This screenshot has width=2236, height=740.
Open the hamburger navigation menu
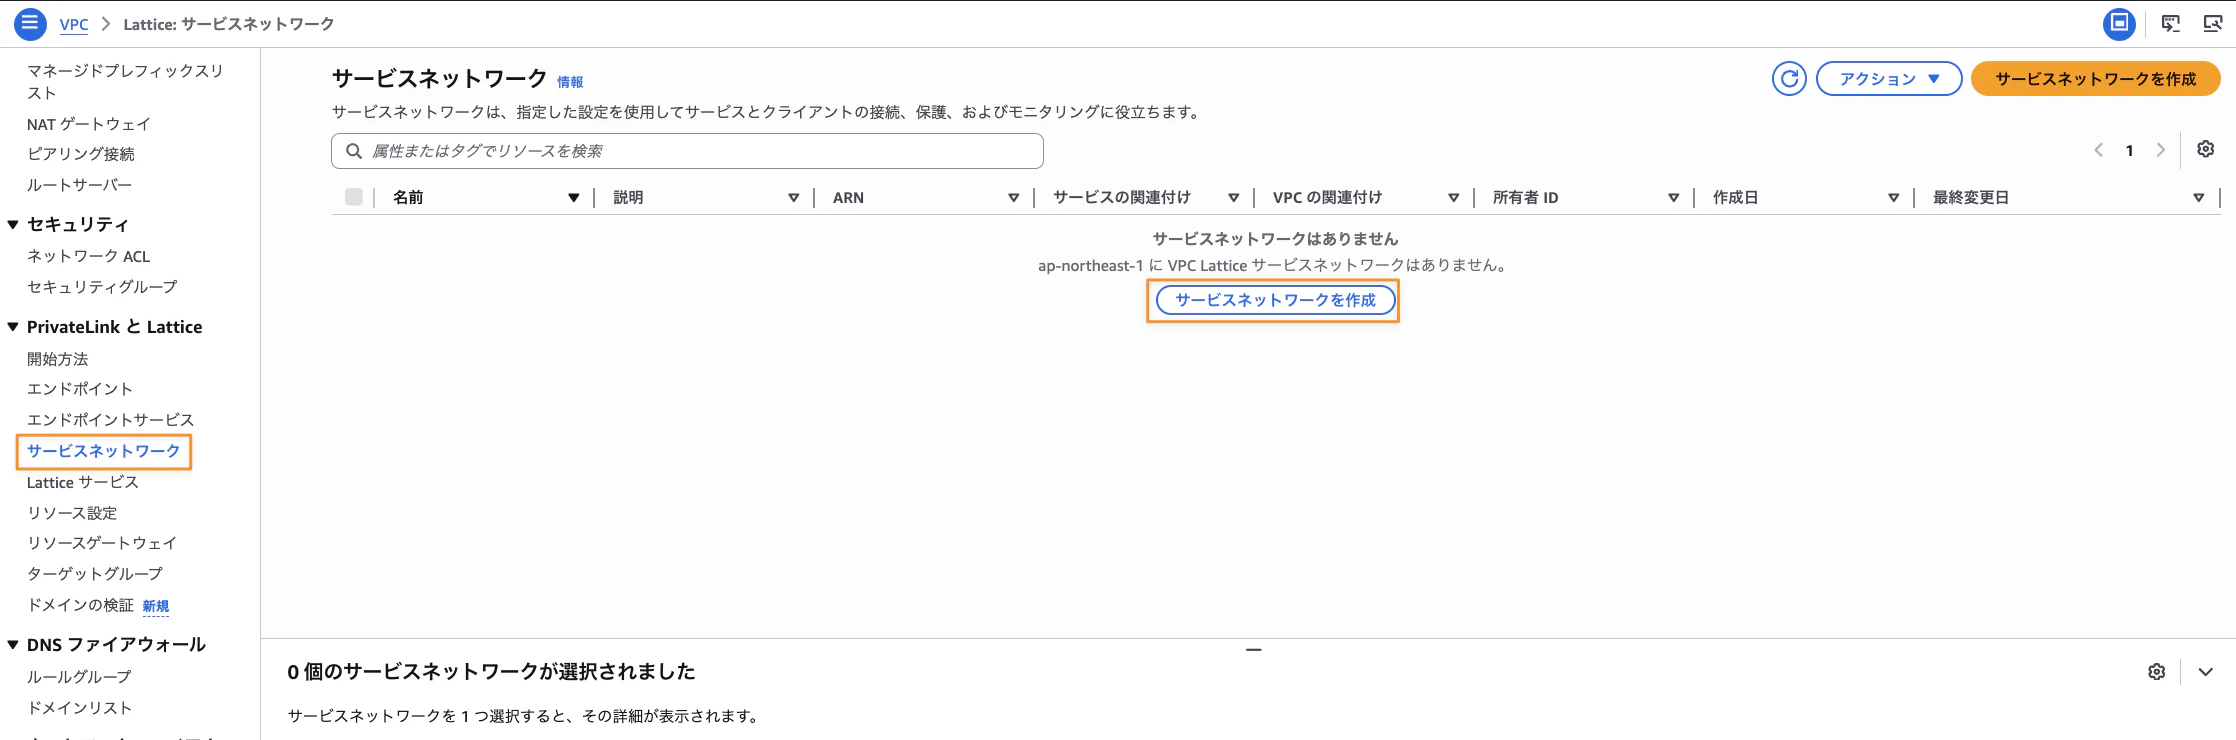30,23
